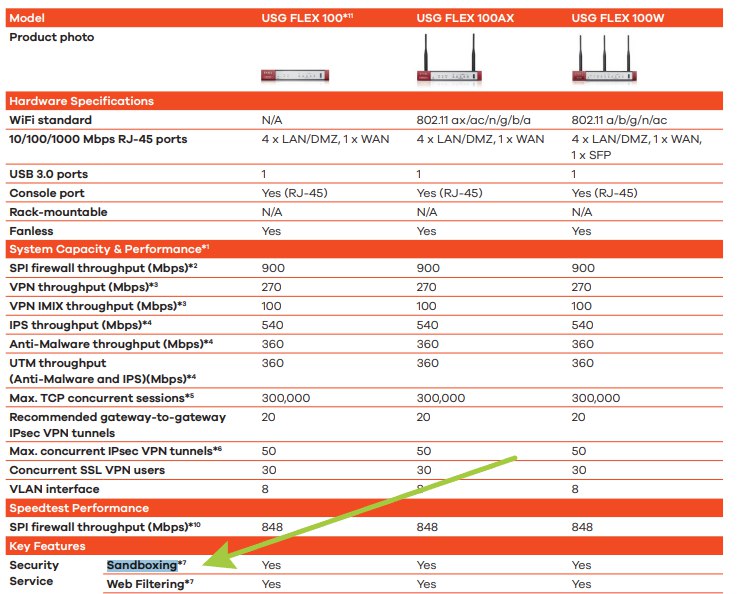Click the UTM throughput row label
The height and width of the screenshot is (594, 747).
coord(102,371)
